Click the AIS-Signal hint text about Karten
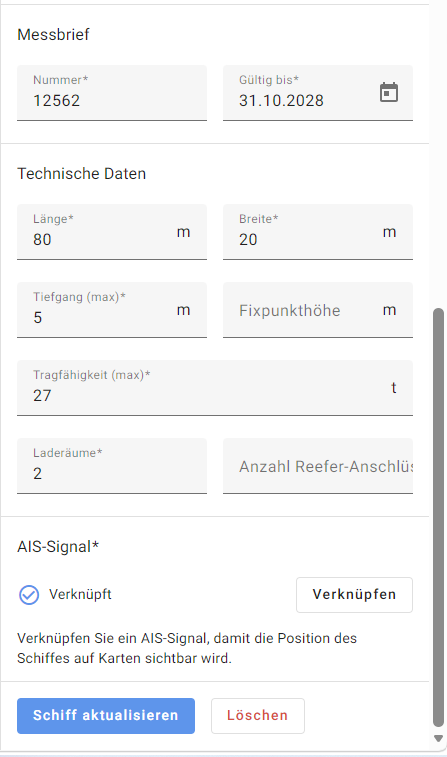 [x=187, y=648]
